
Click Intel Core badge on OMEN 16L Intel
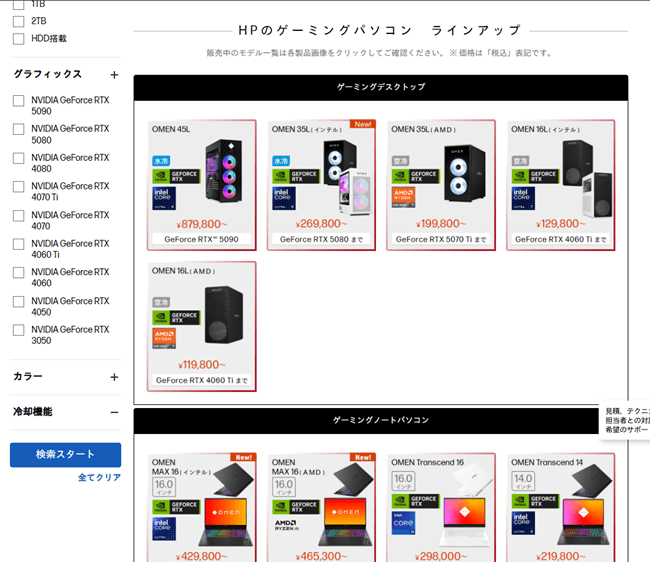pyautogui.click(x=523, y=198)
